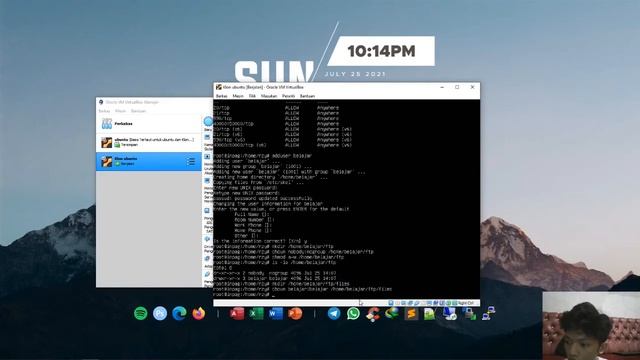
Task: Select the running Klon ubuntu machine entry
Action: tap(149, 161)
